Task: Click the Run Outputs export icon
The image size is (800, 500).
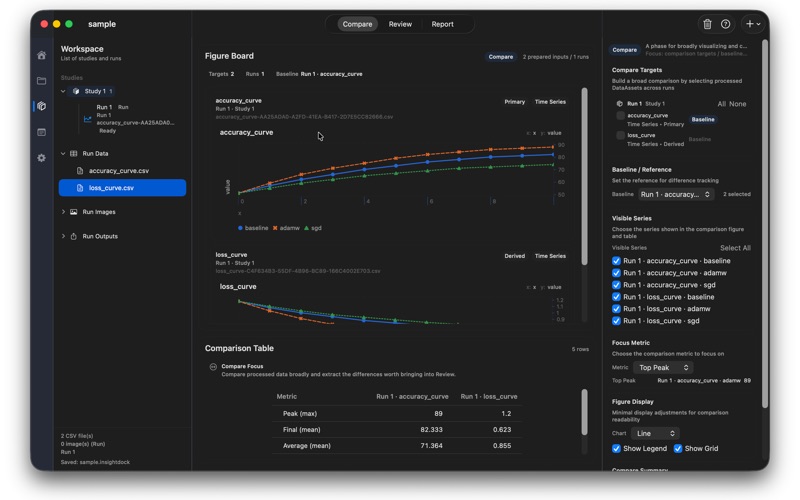Action: pyautogui.click(x=73, y=236)
